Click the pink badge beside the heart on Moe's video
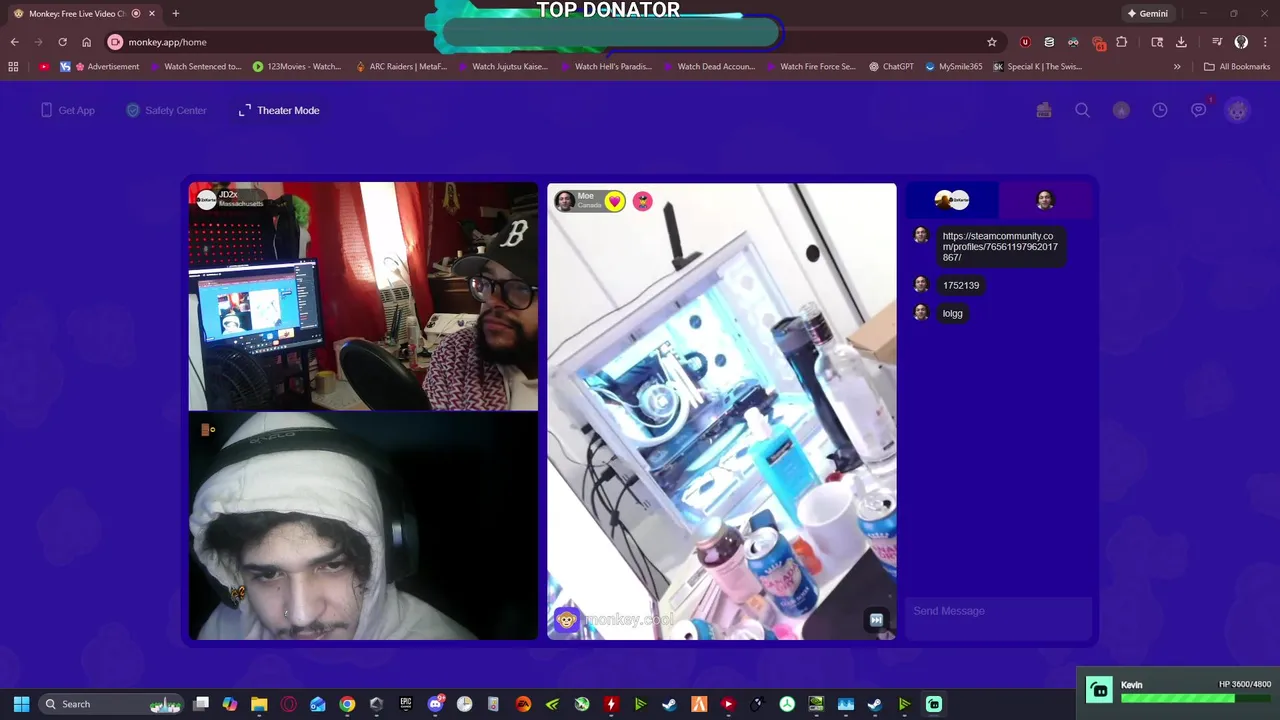The height and width of the screenshot is (720, 1280). click(x=642, y=201)
